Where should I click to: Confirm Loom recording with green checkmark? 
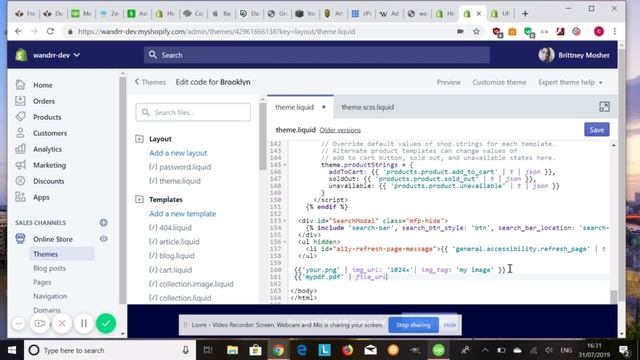point(106,323)
